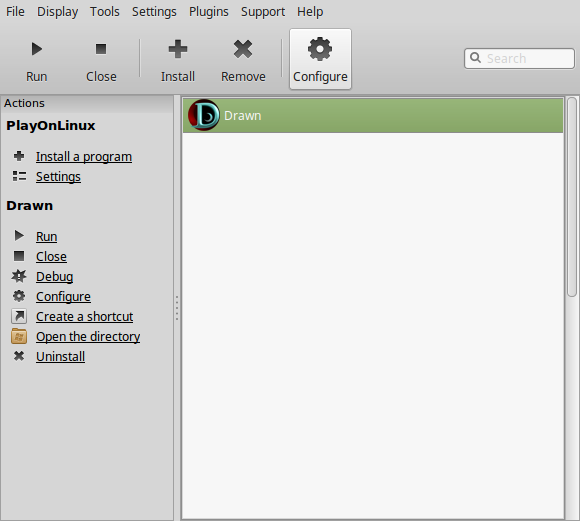Click the Configure link under Drawn
Image resolution: width=580 pixels, height=521 pixels.
point(63,296)
